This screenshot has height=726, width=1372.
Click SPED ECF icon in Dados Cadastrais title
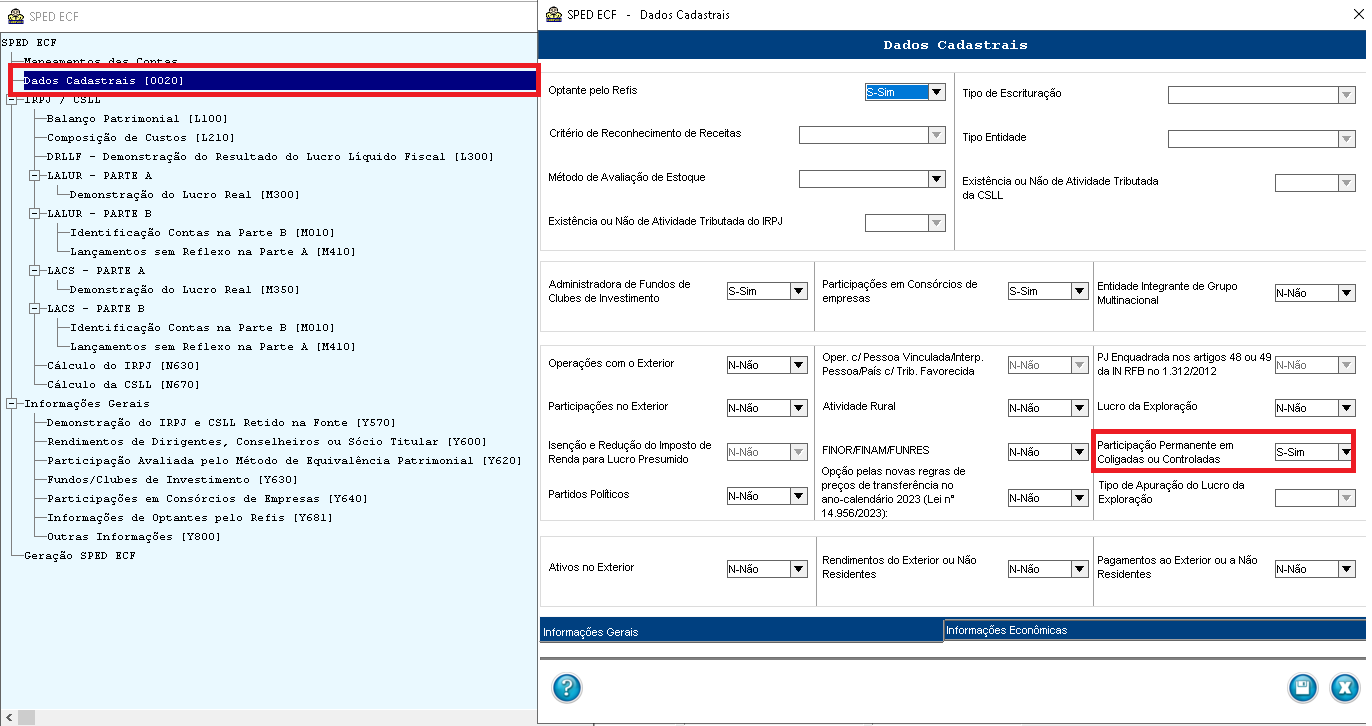pyautogui.click(x=553, y=15)
